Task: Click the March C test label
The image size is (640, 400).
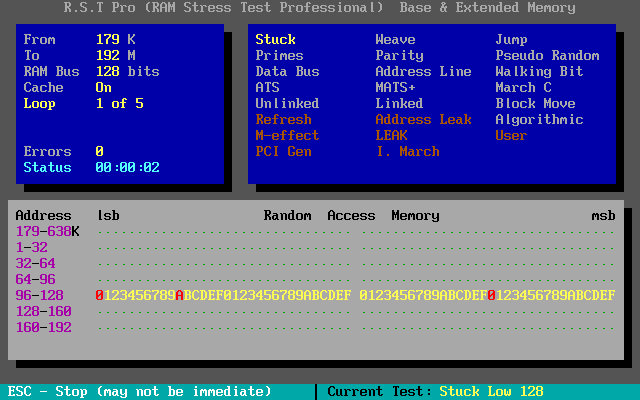Action: tap(523, 87)
